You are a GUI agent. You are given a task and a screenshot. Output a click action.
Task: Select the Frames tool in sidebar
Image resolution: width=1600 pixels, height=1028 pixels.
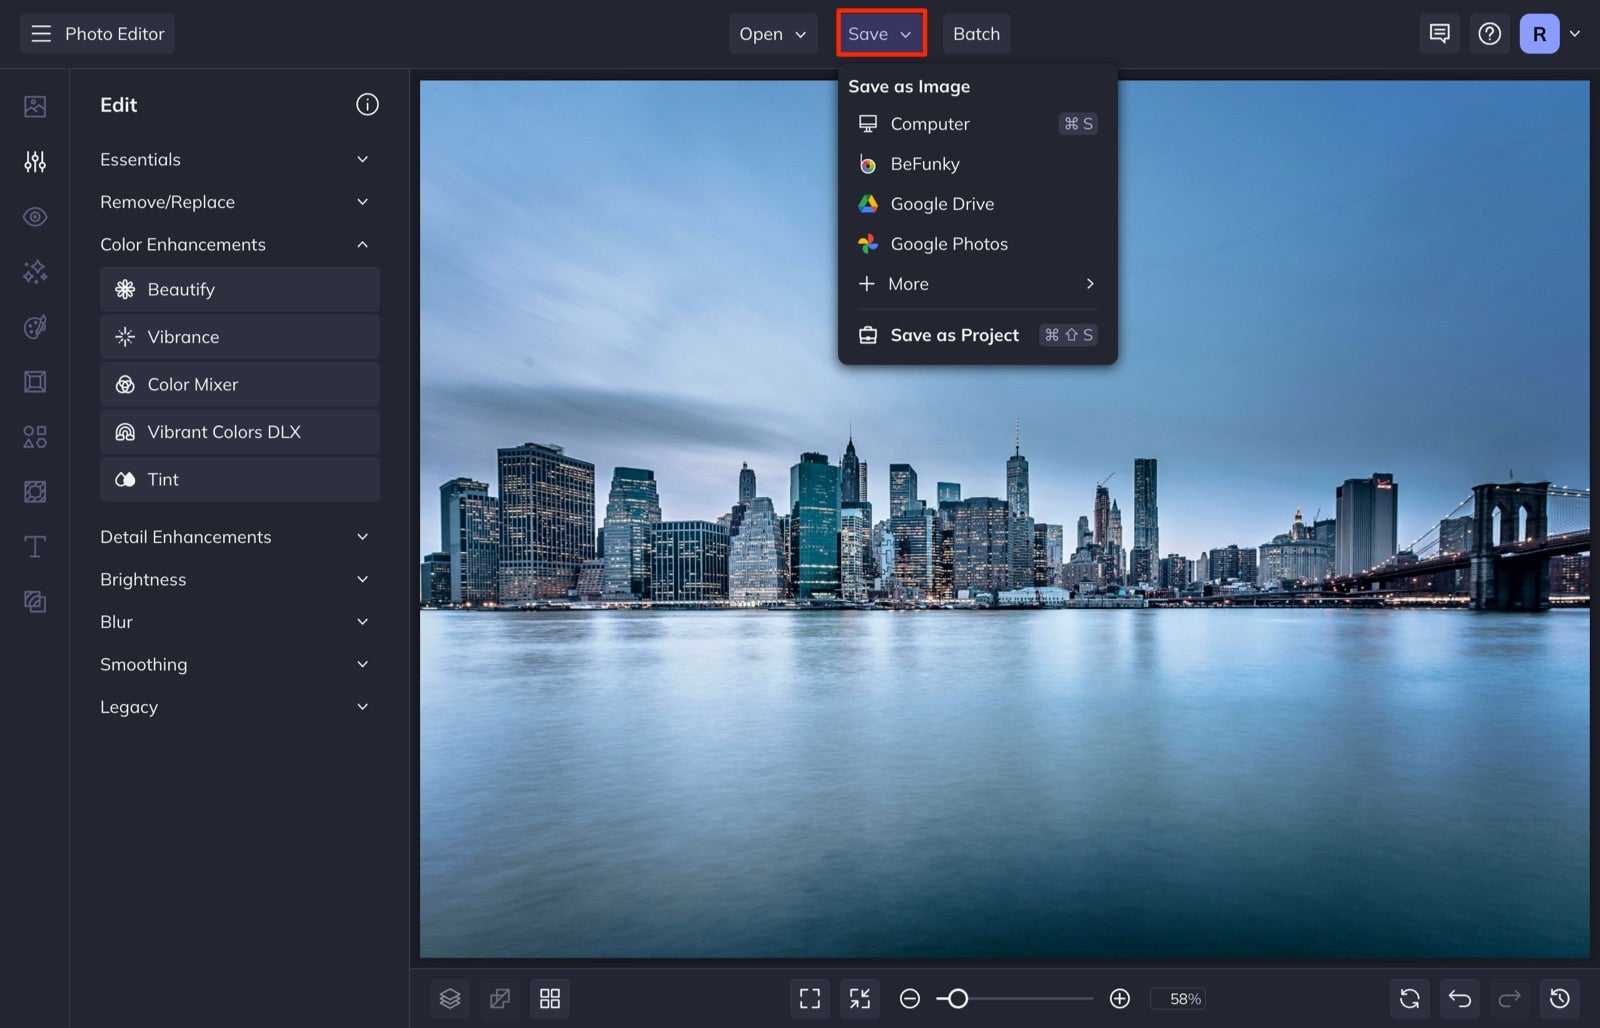pos(35,381)
